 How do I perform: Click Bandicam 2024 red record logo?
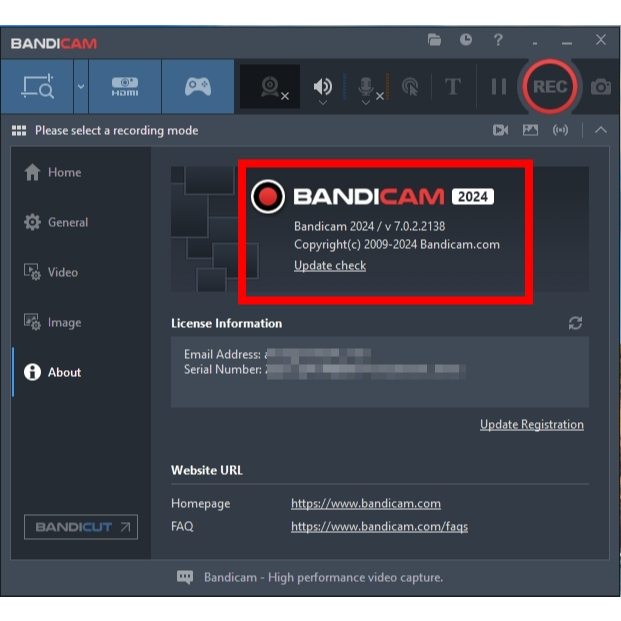268,196
